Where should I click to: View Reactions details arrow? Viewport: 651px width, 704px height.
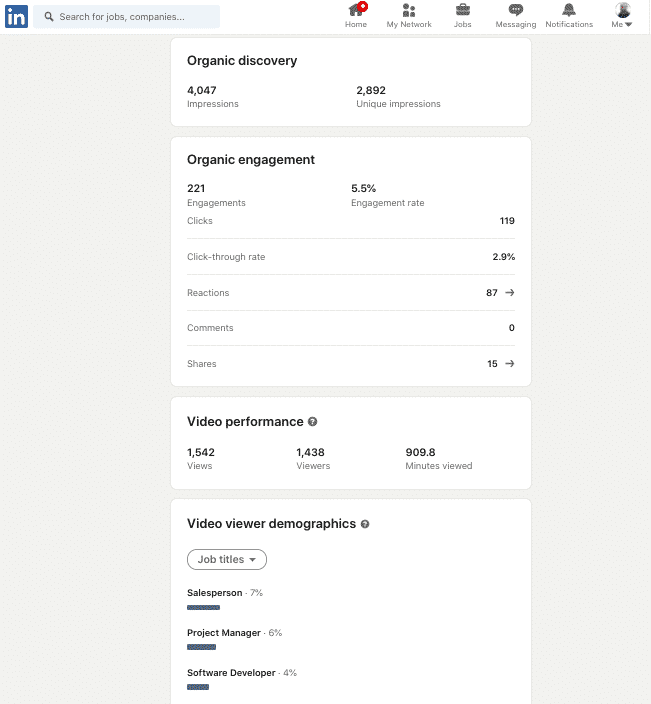tap(510, 293)
